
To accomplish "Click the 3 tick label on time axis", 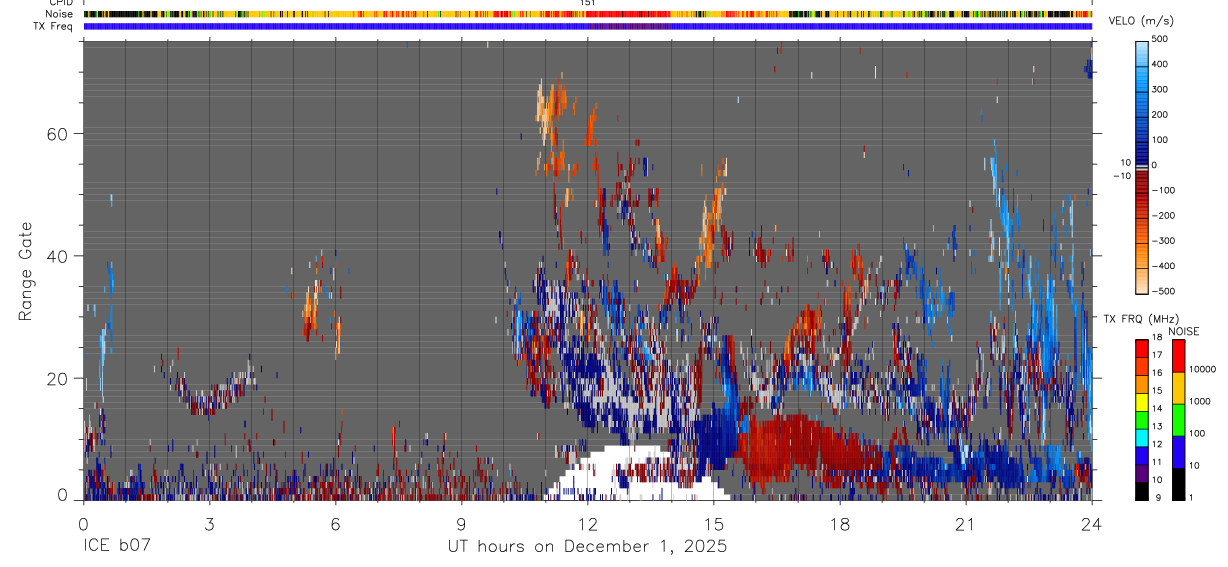I will [209, 524].
